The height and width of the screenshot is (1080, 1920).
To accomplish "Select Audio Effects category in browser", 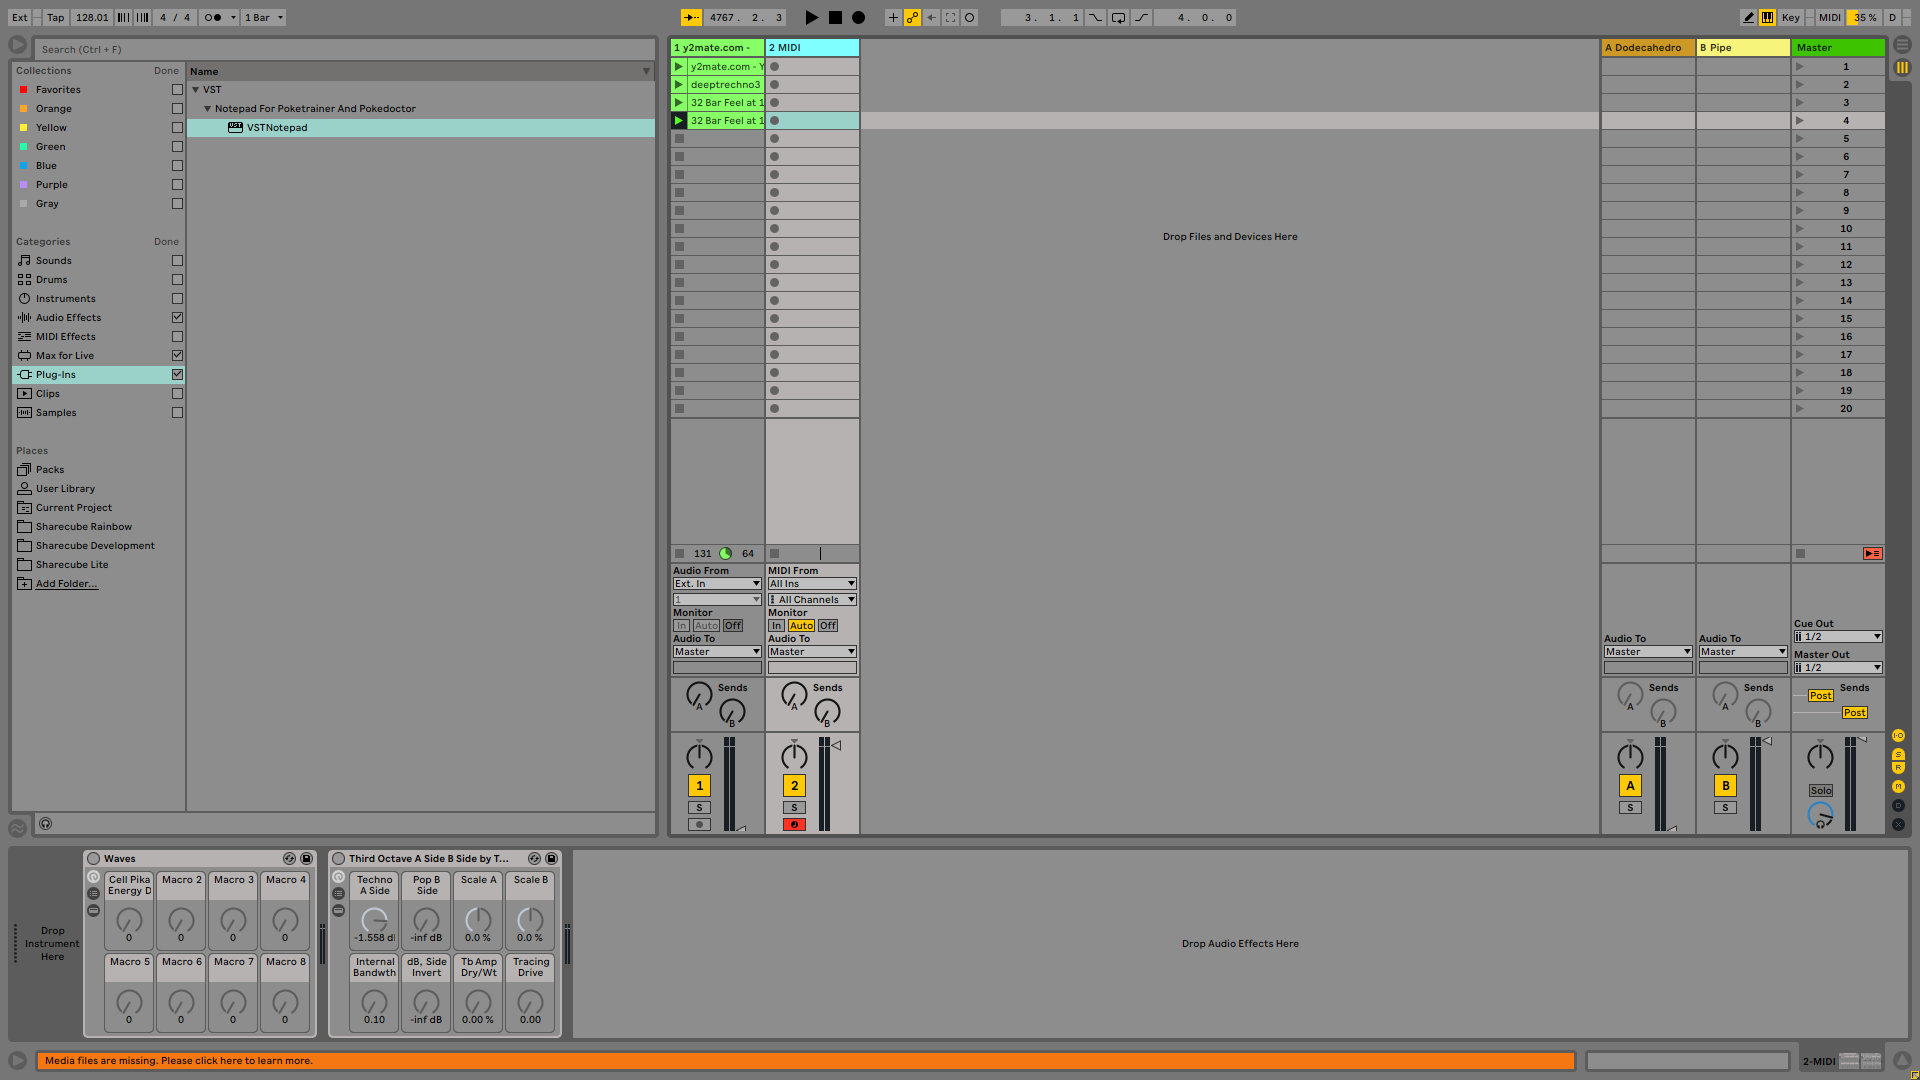I will coord(68,318).
